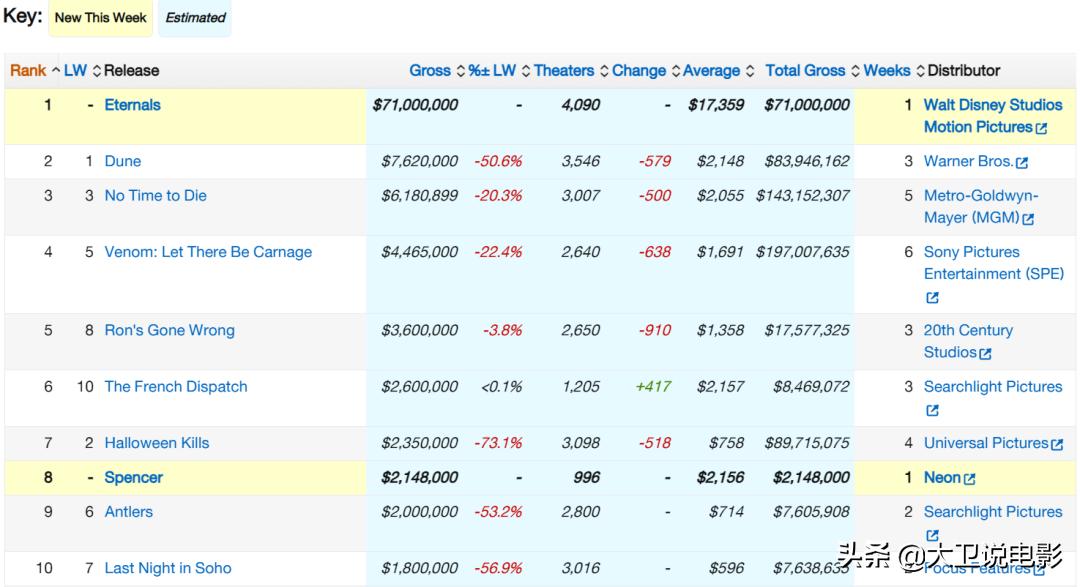1080x587 pixels.
Task: Open the Dune movie link
Action: (x=123, y=161)
